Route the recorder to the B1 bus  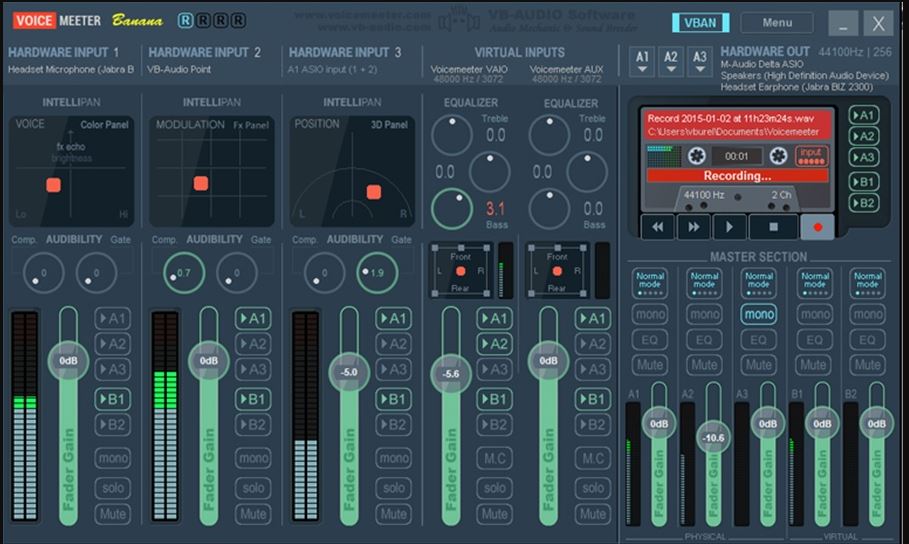(x=863, y=182)
